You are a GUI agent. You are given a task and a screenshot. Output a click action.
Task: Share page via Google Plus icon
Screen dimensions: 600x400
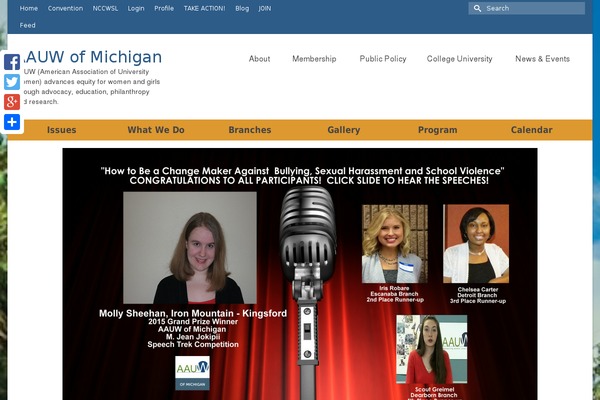12,102
